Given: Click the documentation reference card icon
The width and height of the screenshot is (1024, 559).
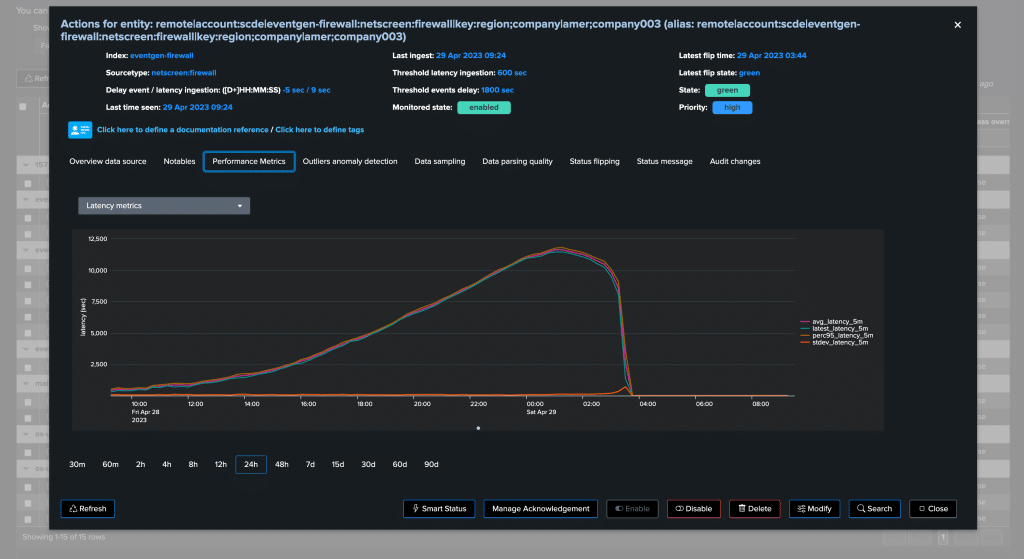Looking at the screenshot, I should (x=80, y=129).
